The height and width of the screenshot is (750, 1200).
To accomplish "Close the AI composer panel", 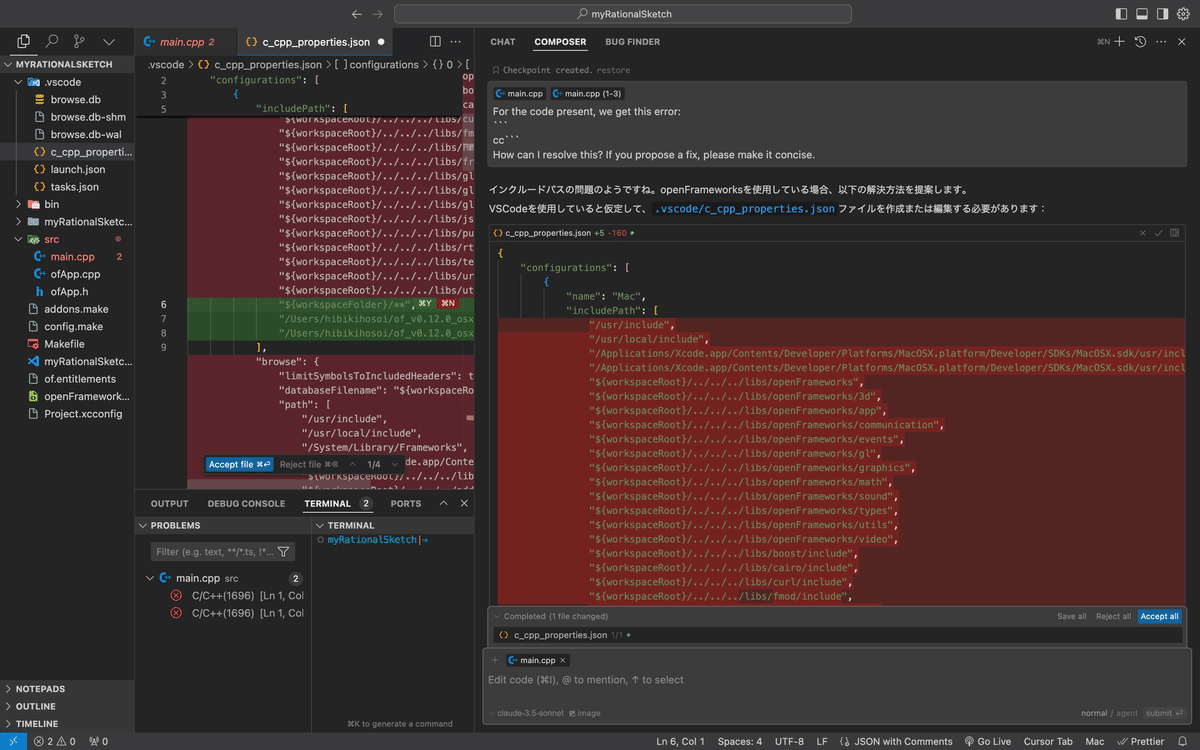I will tap(1183, 42).
